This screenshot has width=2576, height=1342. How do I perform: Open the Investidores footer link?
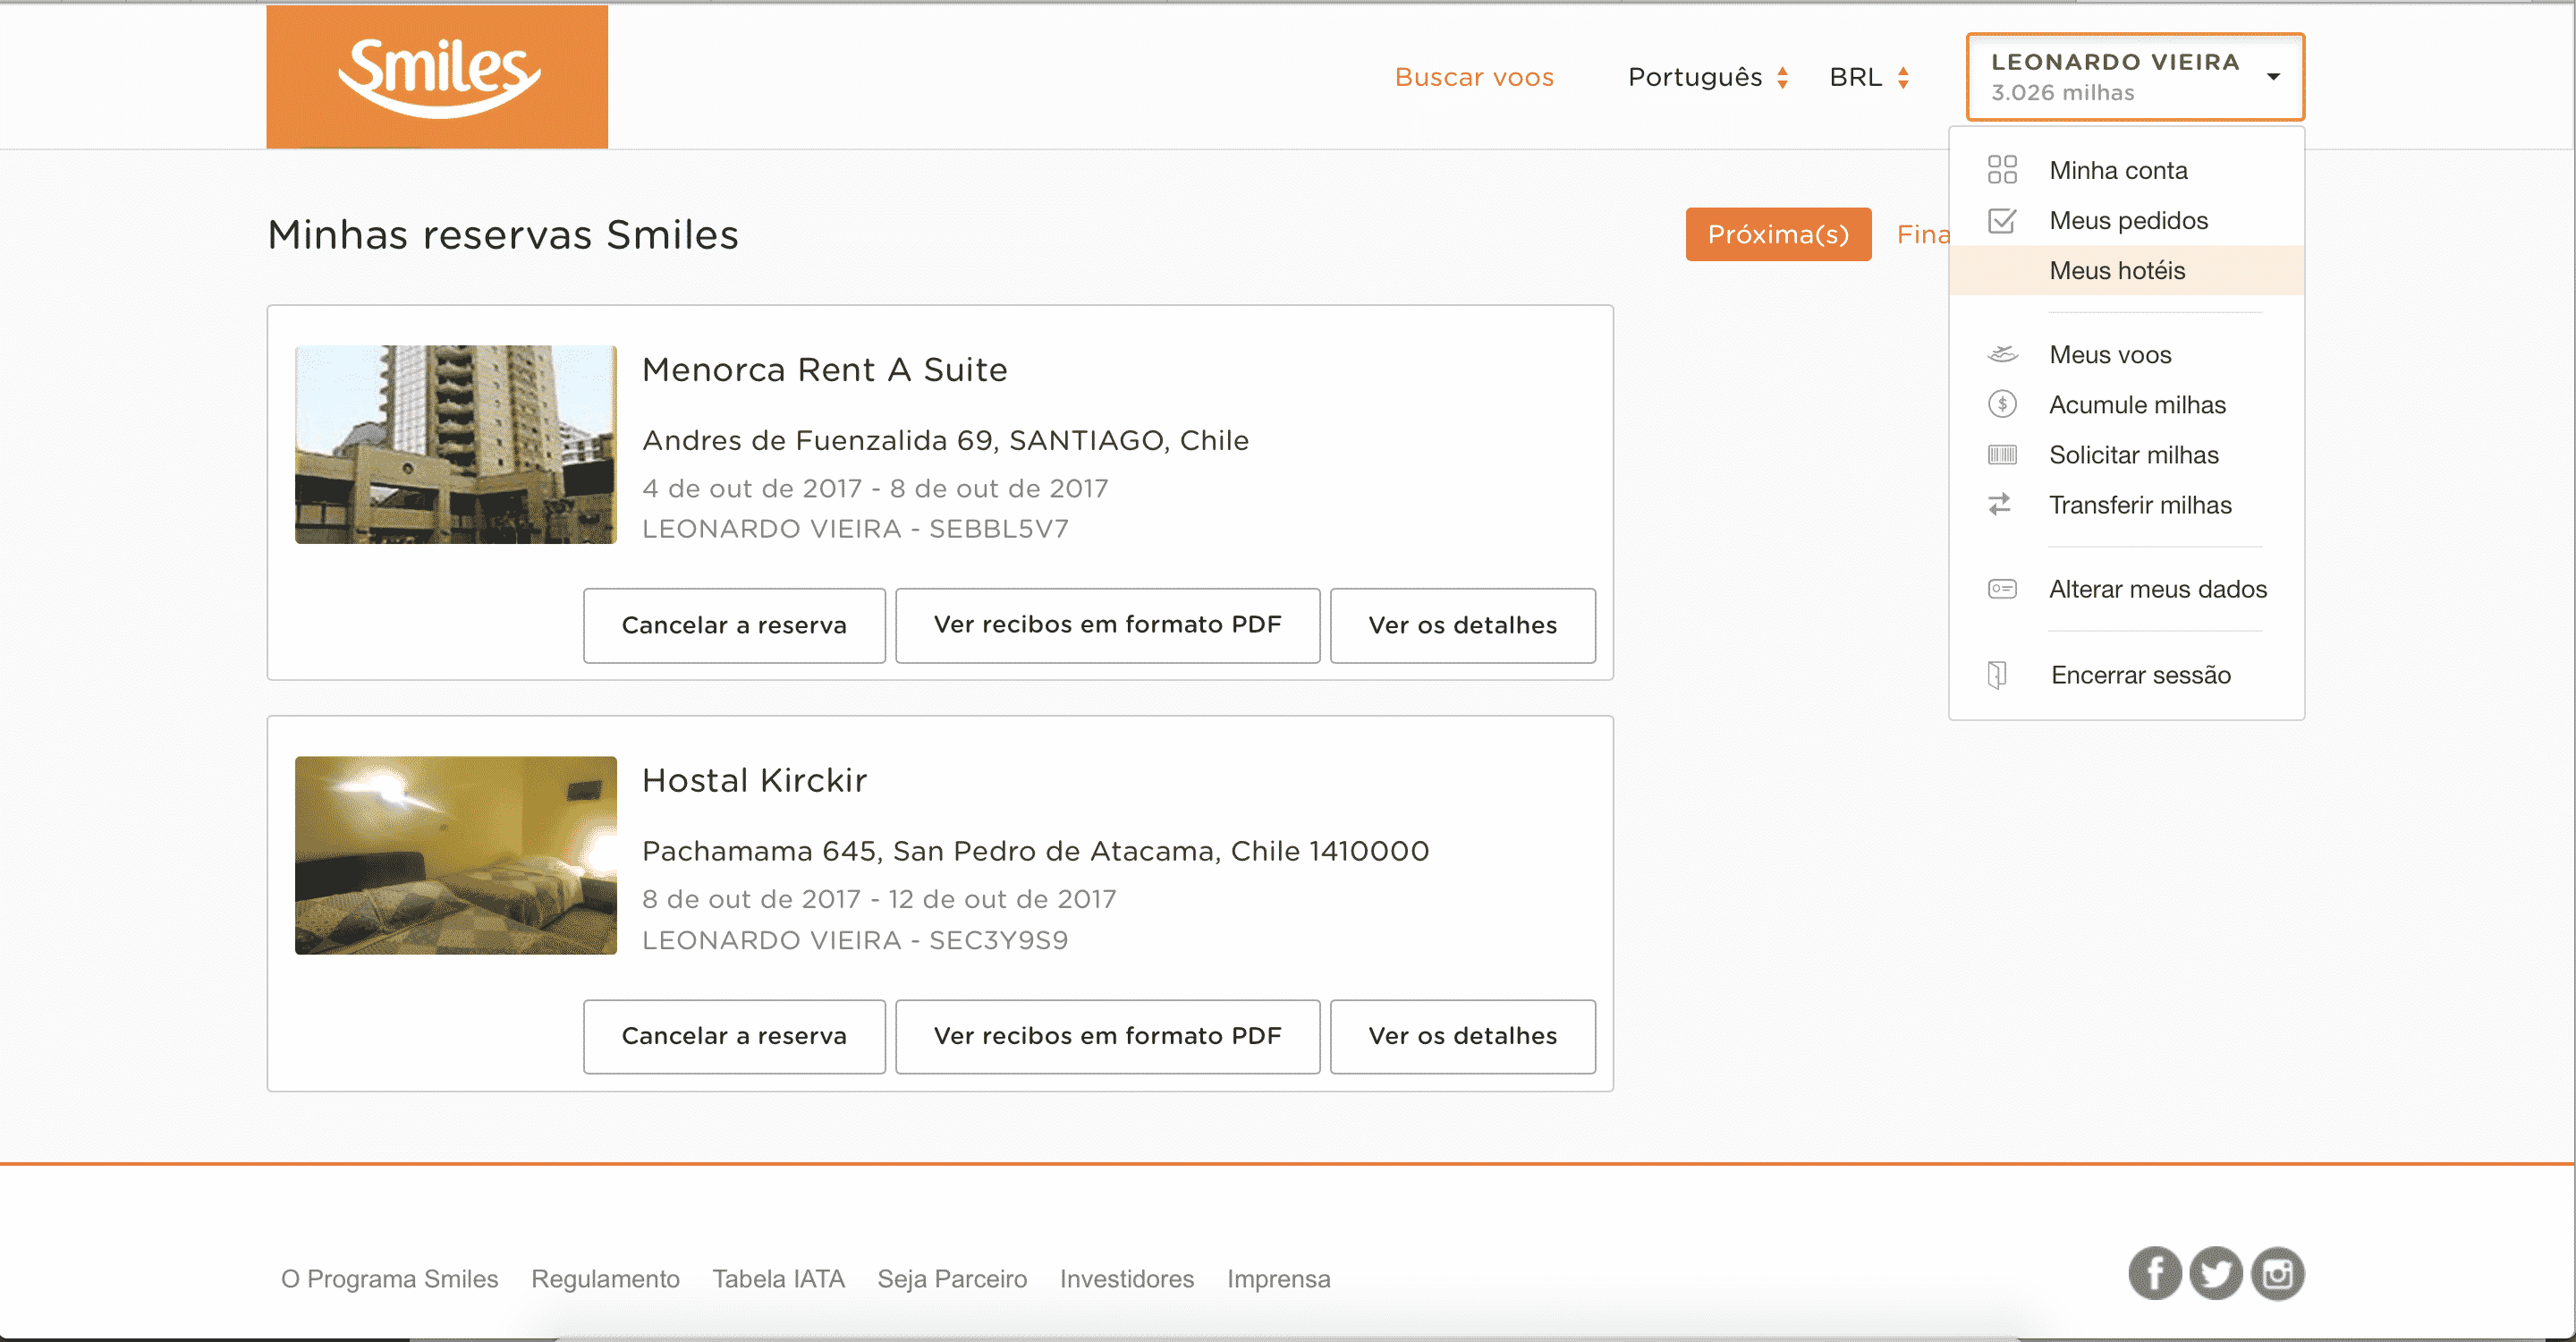1126,1278
